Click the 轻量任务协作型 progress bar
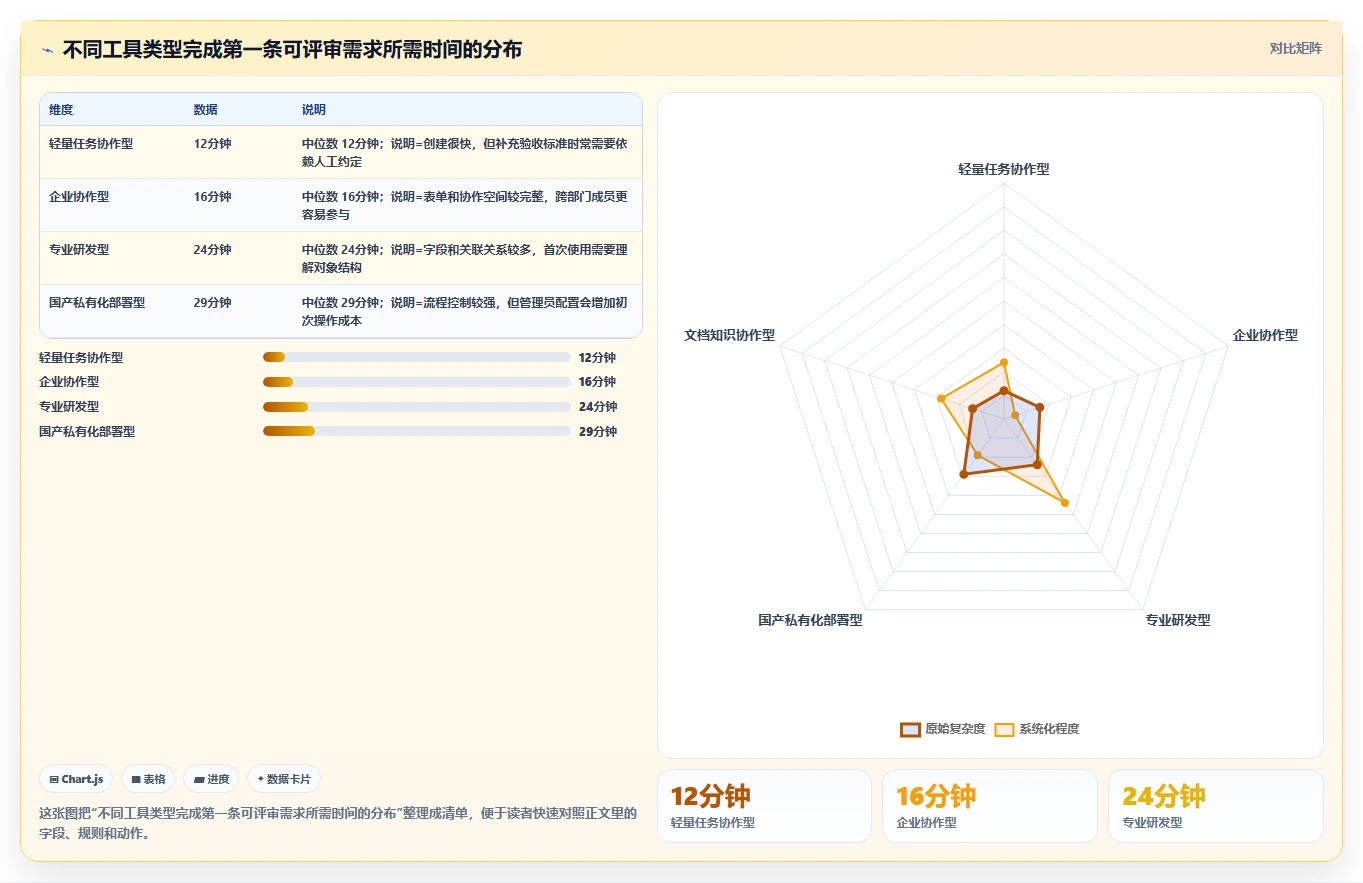 point(417,357)
